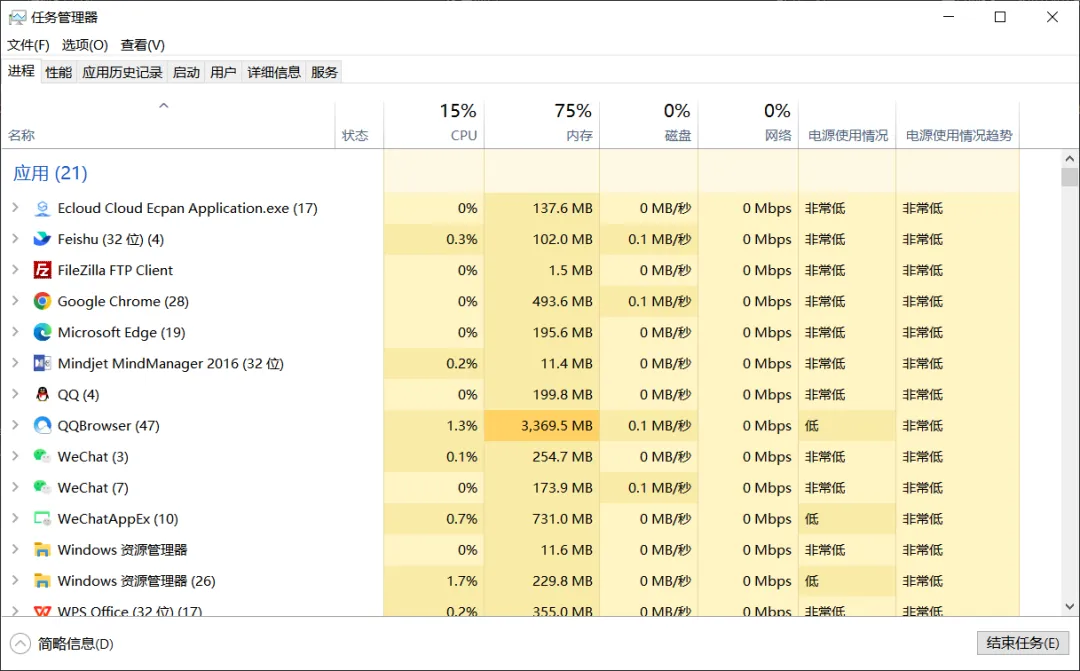Expand Windows 资源管理器 (26) group
1080x671 pixels.
[x=15, y=580]
